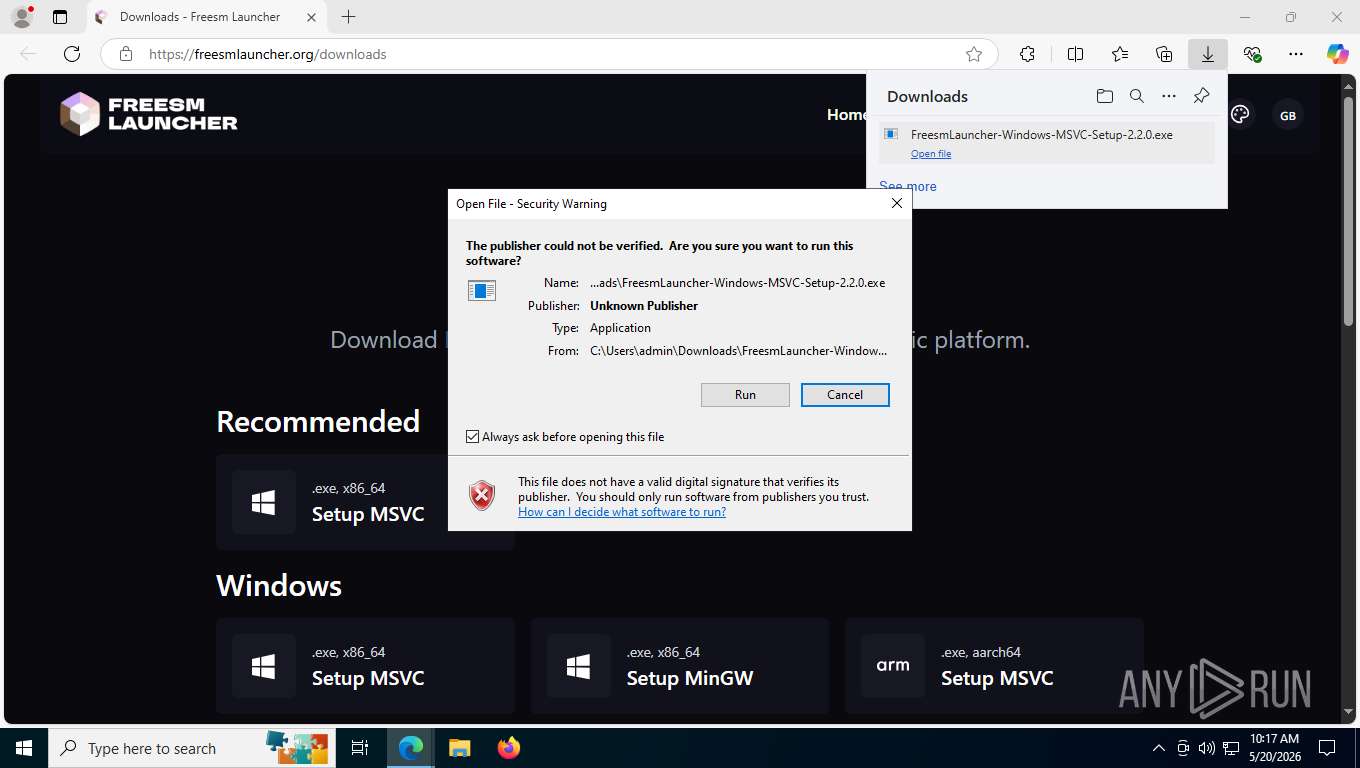
Task: Click the Freesm Launcher logo
Action: pyautogui.click(x=149, y=114)
